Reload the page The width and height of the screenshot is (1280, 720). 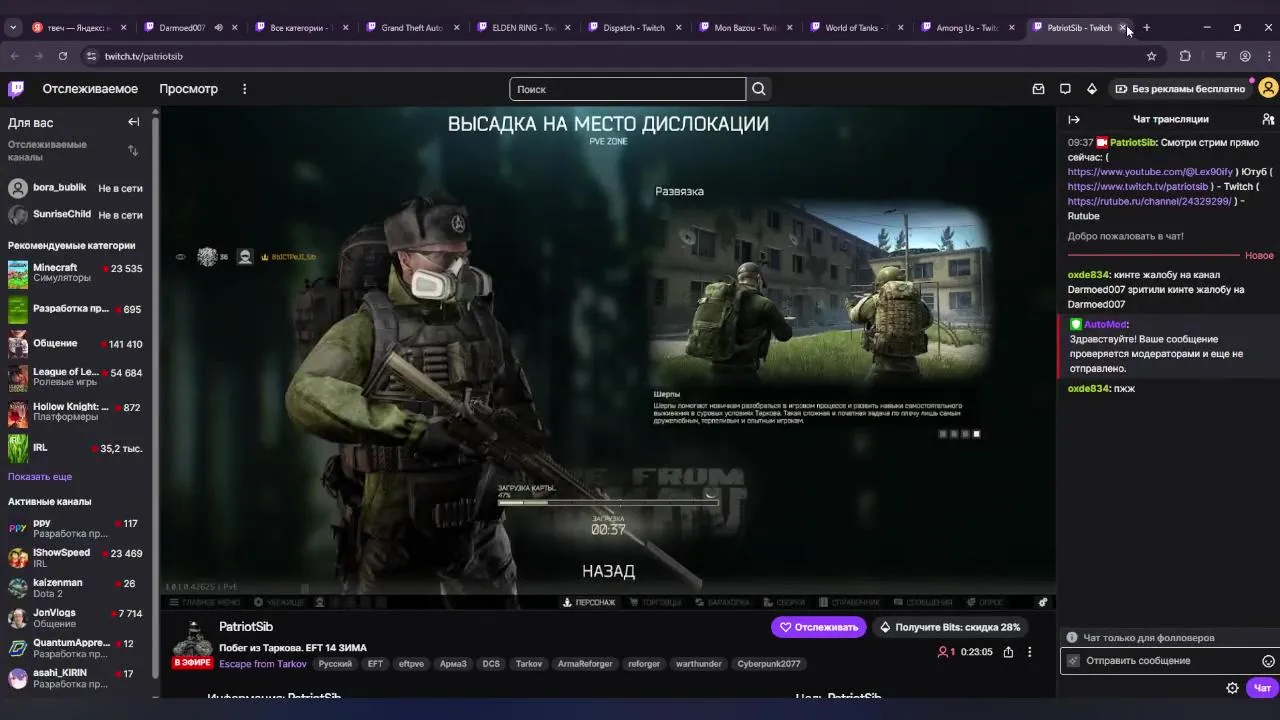coord(62,56)
